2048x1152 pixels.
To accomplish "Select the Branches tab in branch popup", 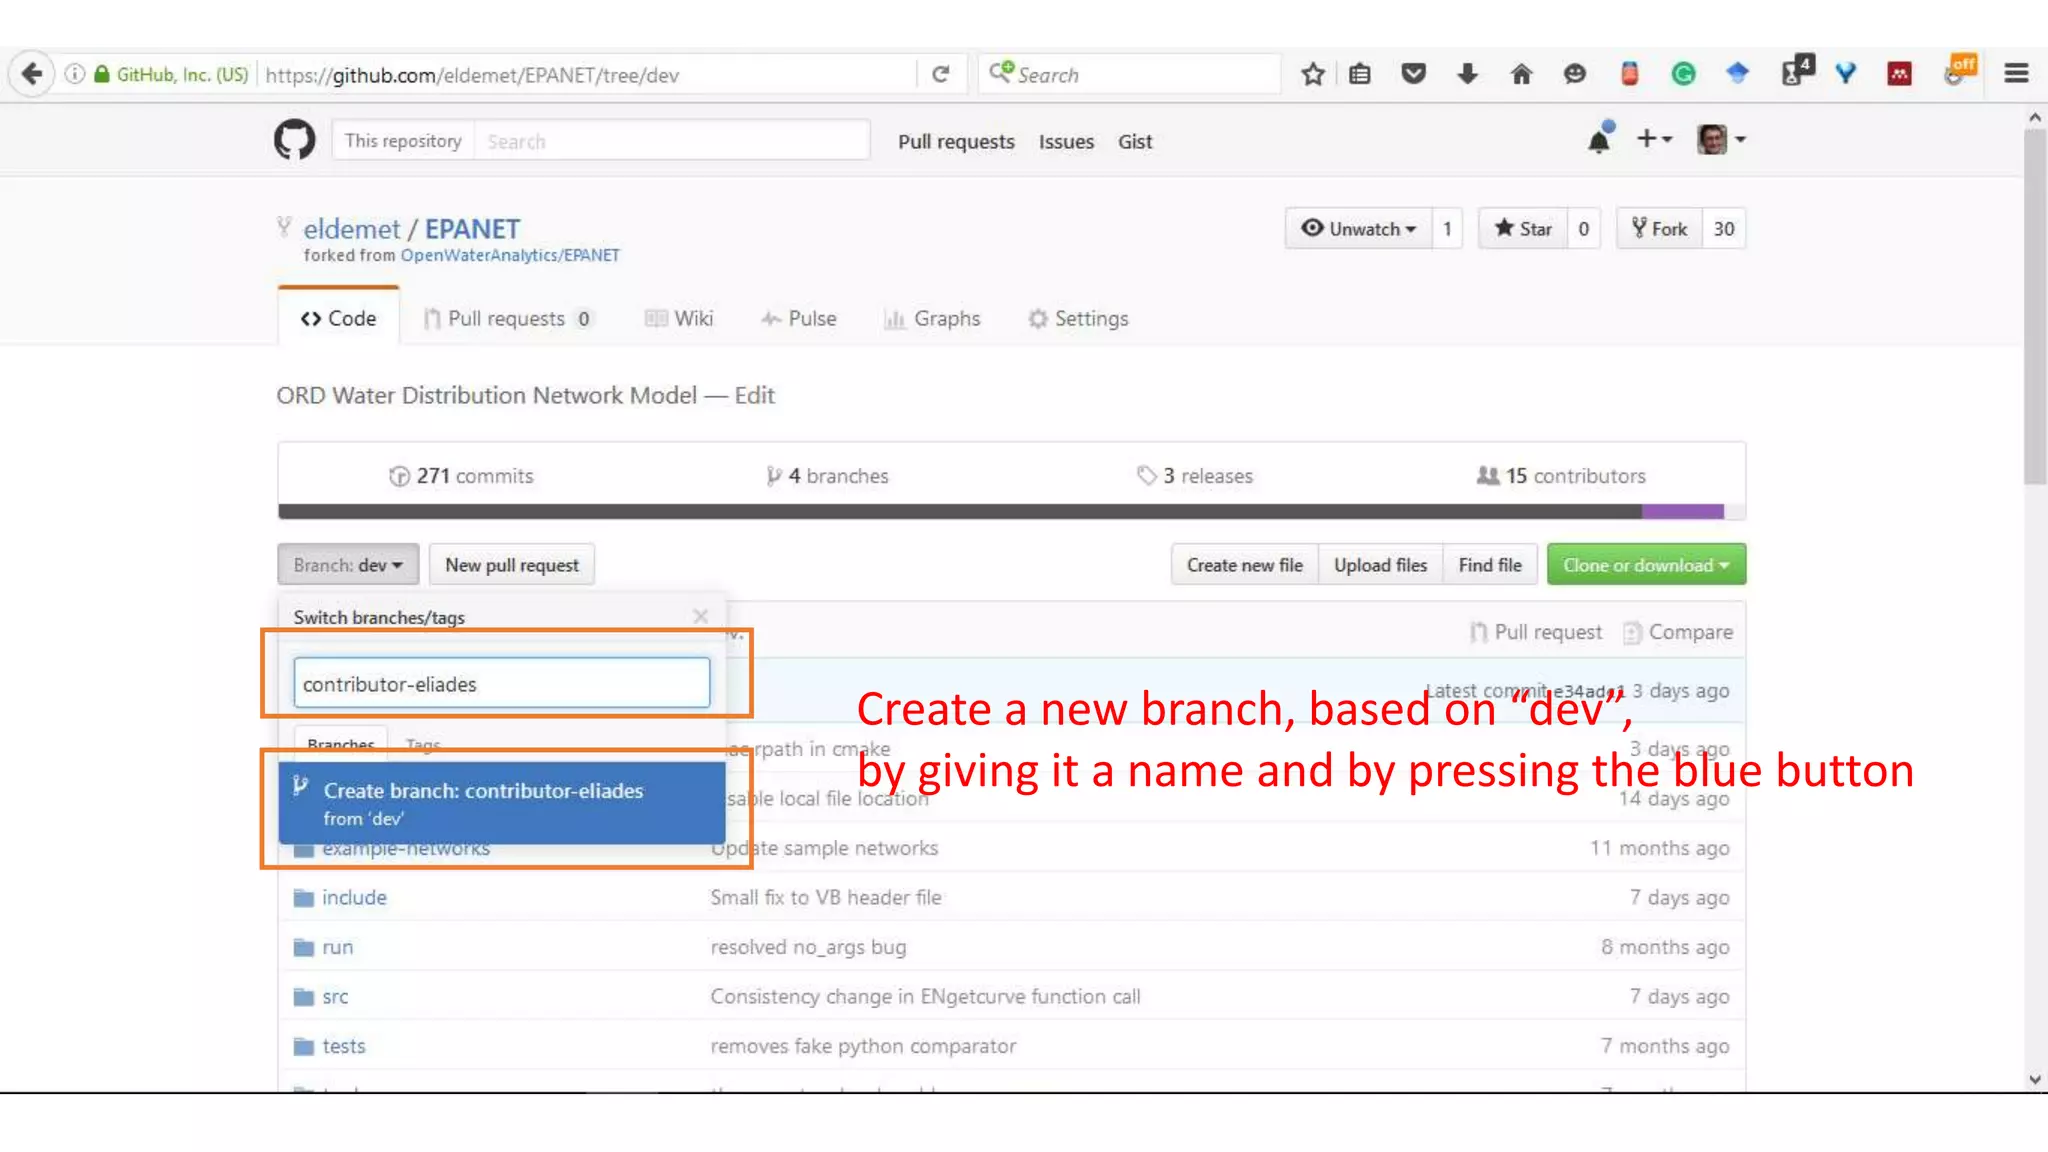I will (x=341, y=745).
